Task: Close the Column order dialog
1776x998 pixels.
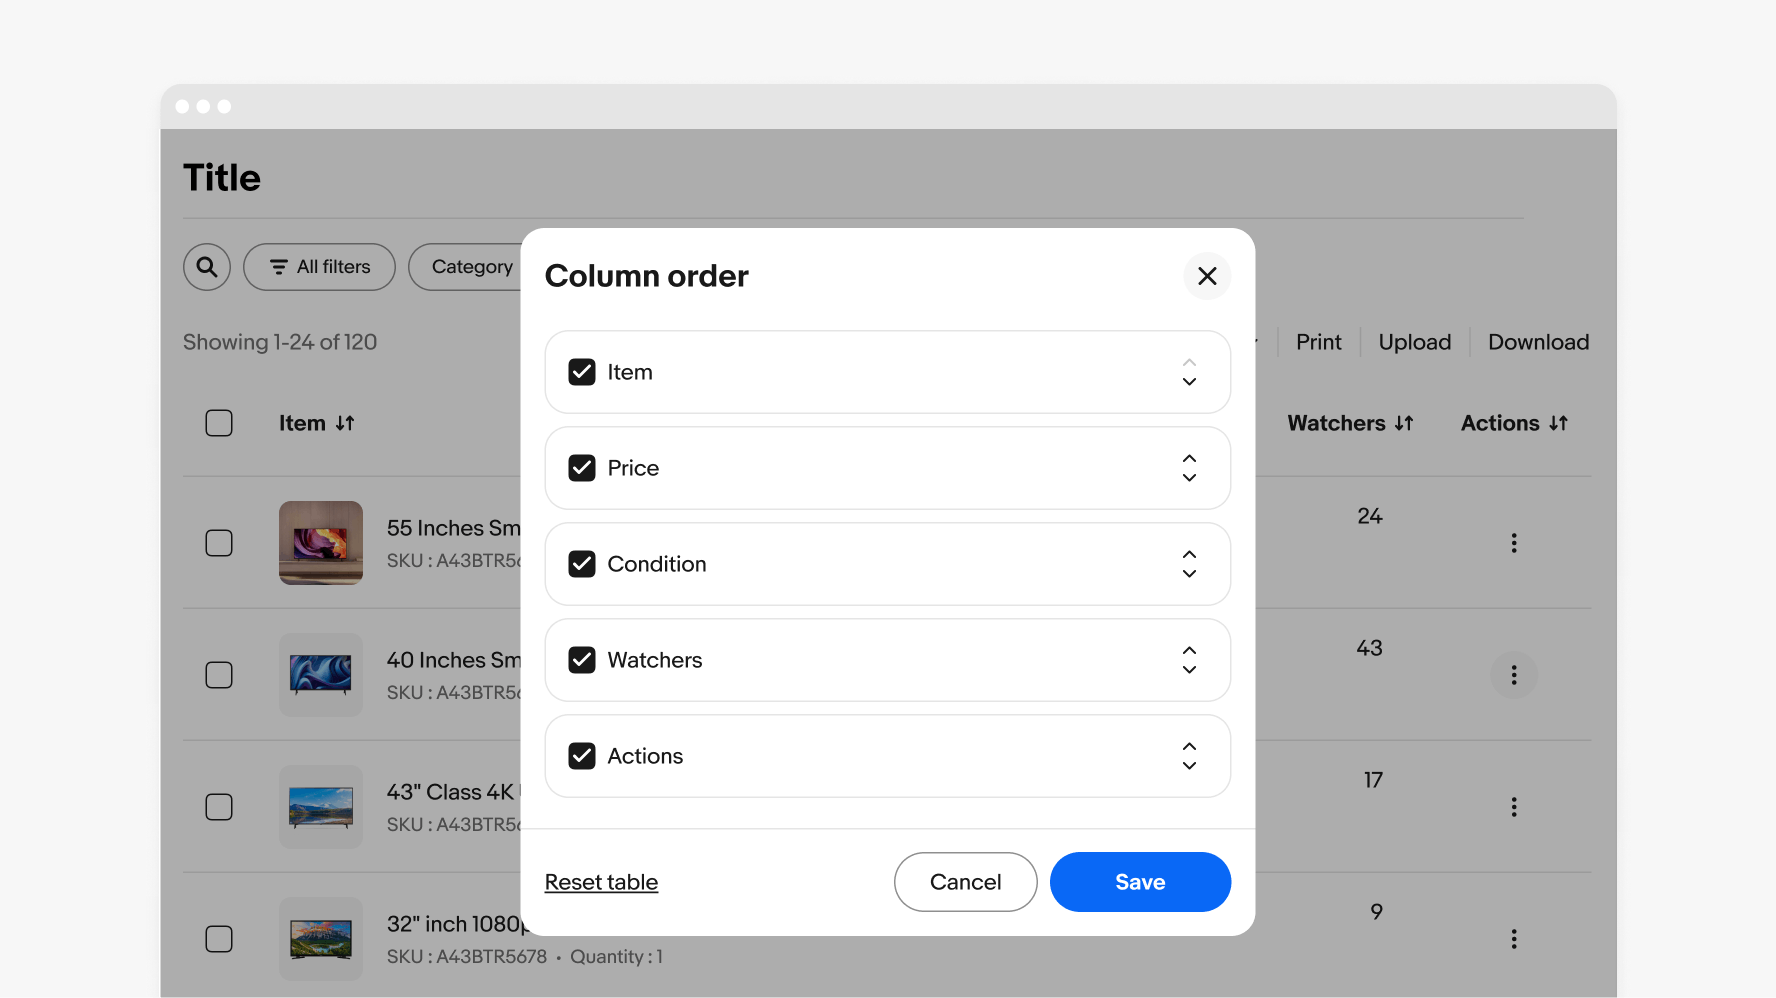Action: click(x=1207, y=276)
